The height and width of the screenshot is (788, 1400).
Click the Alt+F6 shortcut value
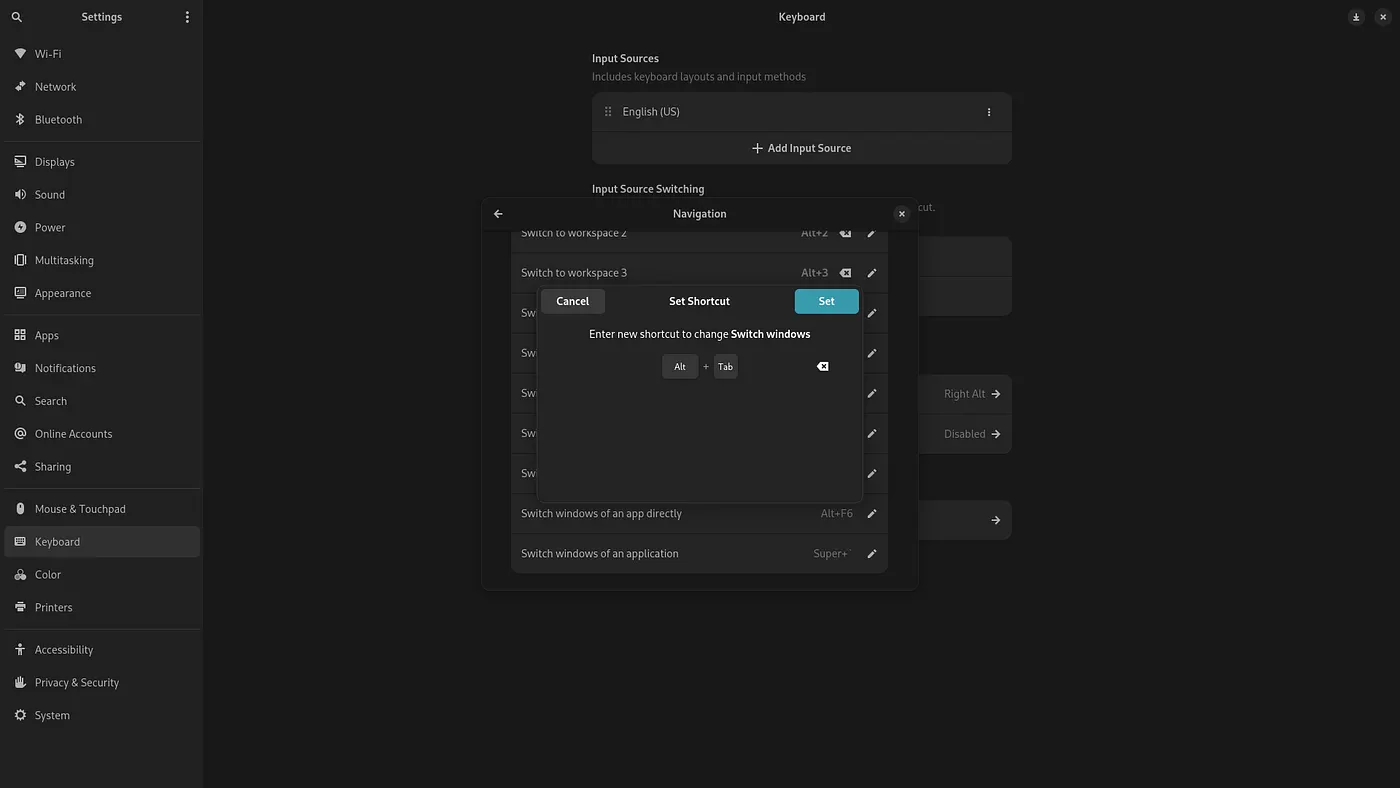point(837,514)
